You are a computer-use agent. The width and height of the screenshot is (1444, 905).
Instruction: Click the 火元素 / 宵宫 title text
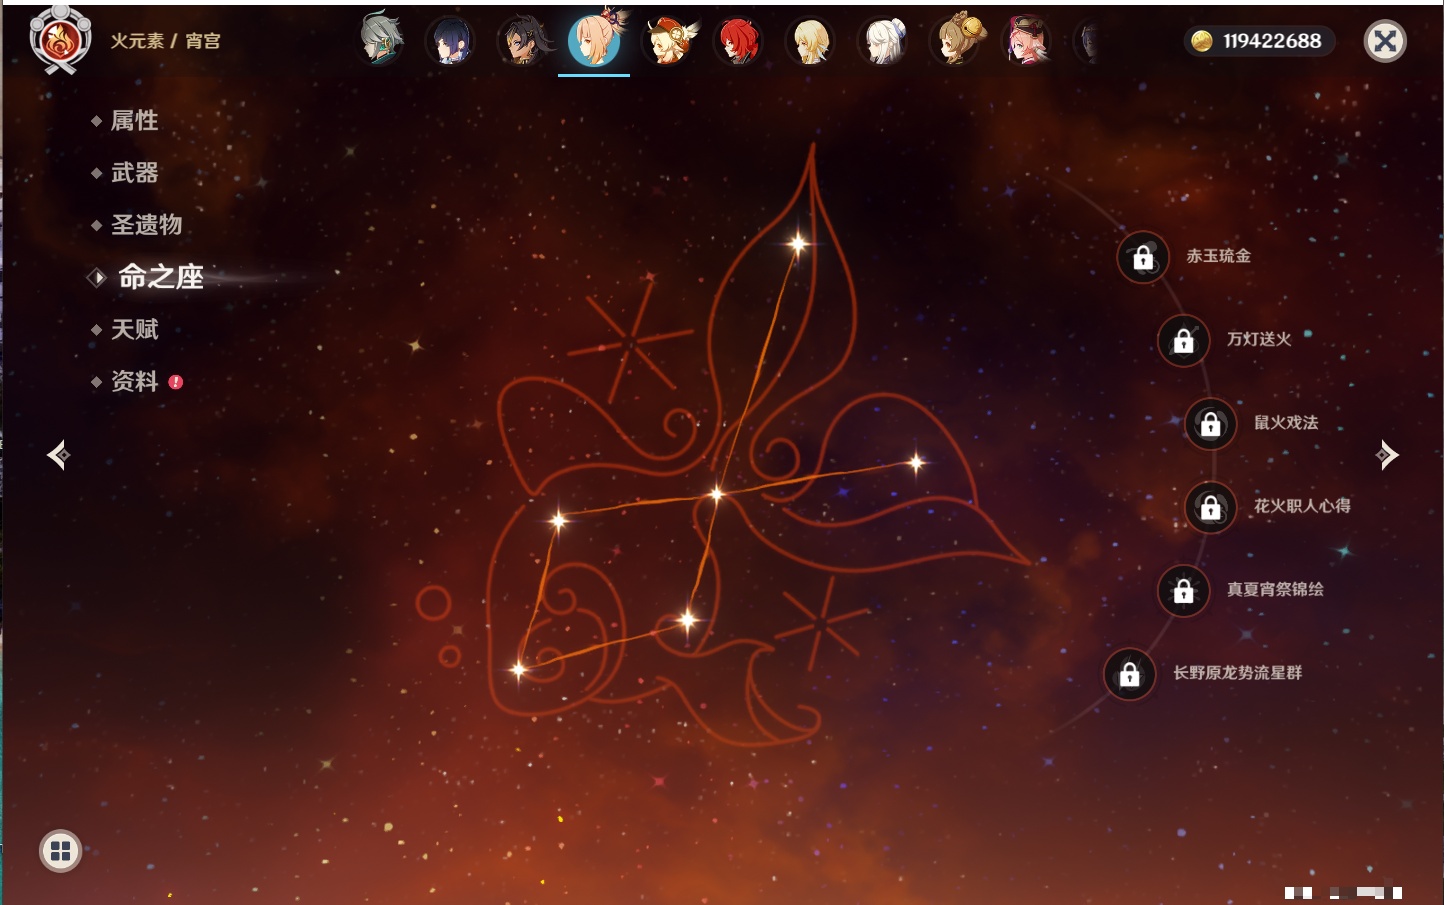[165, 41]
